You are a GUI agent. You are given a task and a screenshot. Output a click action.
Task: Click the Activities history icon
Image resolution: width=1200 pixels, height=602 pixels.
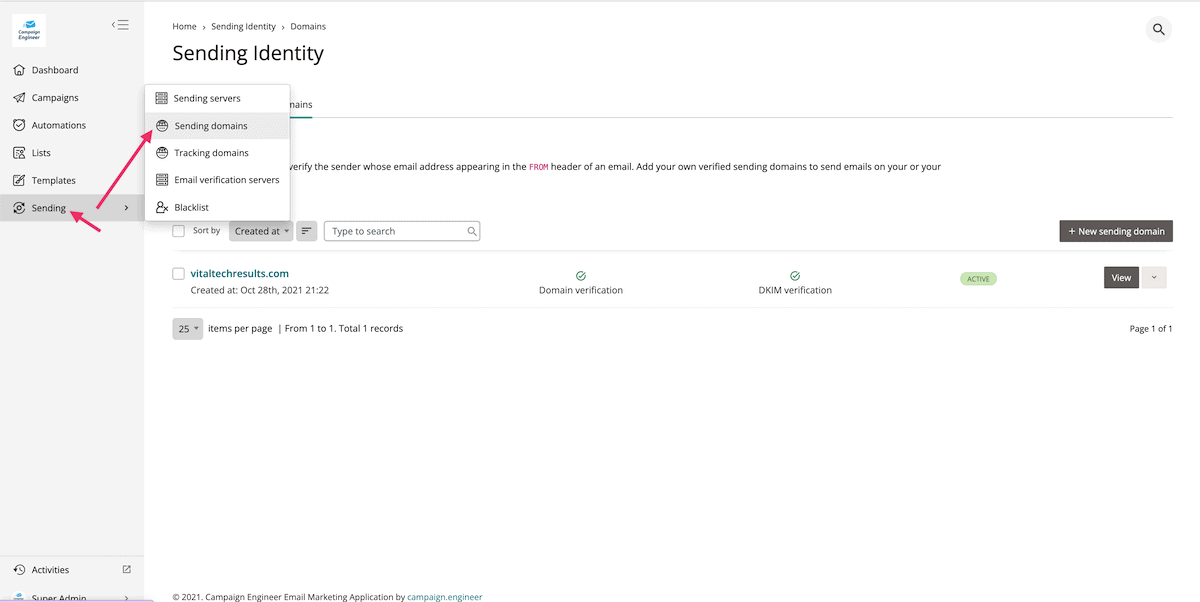pyautogui.click(x=19, y=570)
